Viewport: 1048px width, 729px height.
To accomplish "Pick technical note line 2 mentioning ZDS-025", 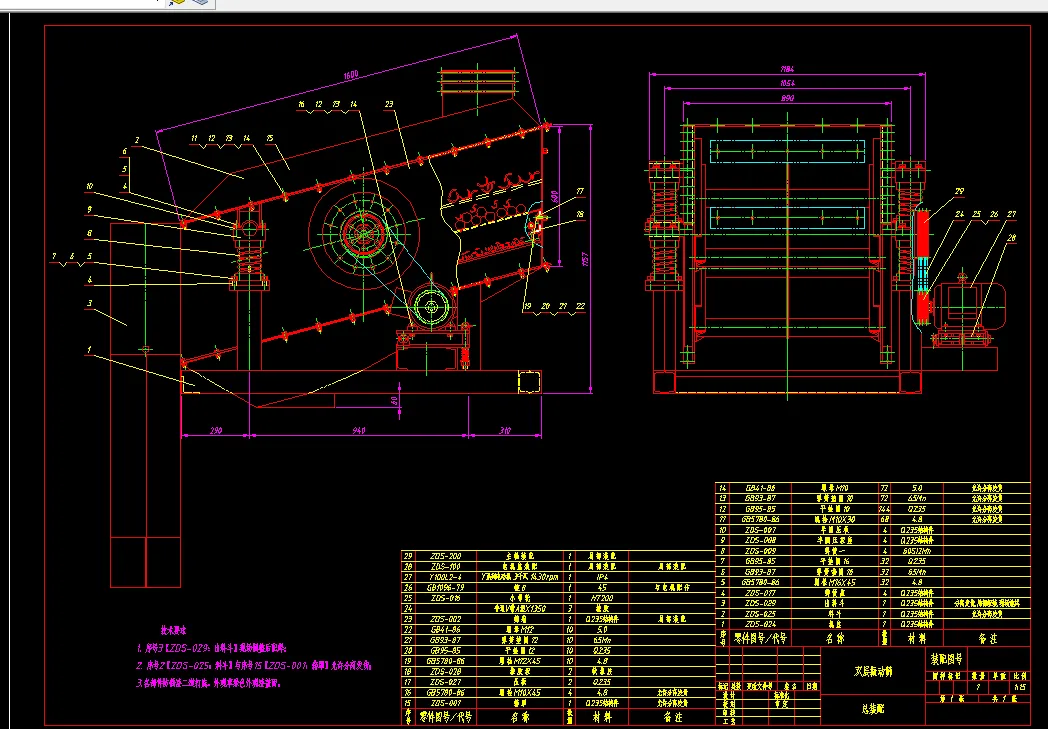I will (x=254, y=666).
